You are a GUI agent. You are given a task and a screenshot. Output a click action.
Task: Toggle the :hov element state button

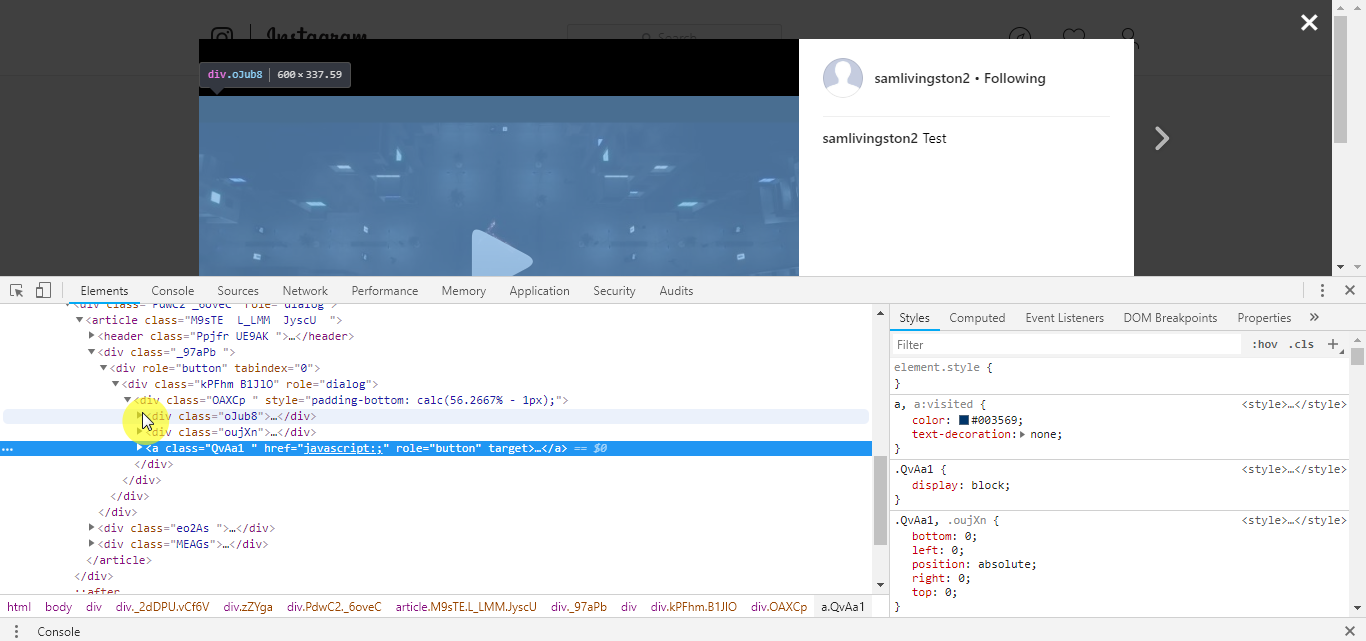pyautogui.click(x=1265, y=344)
